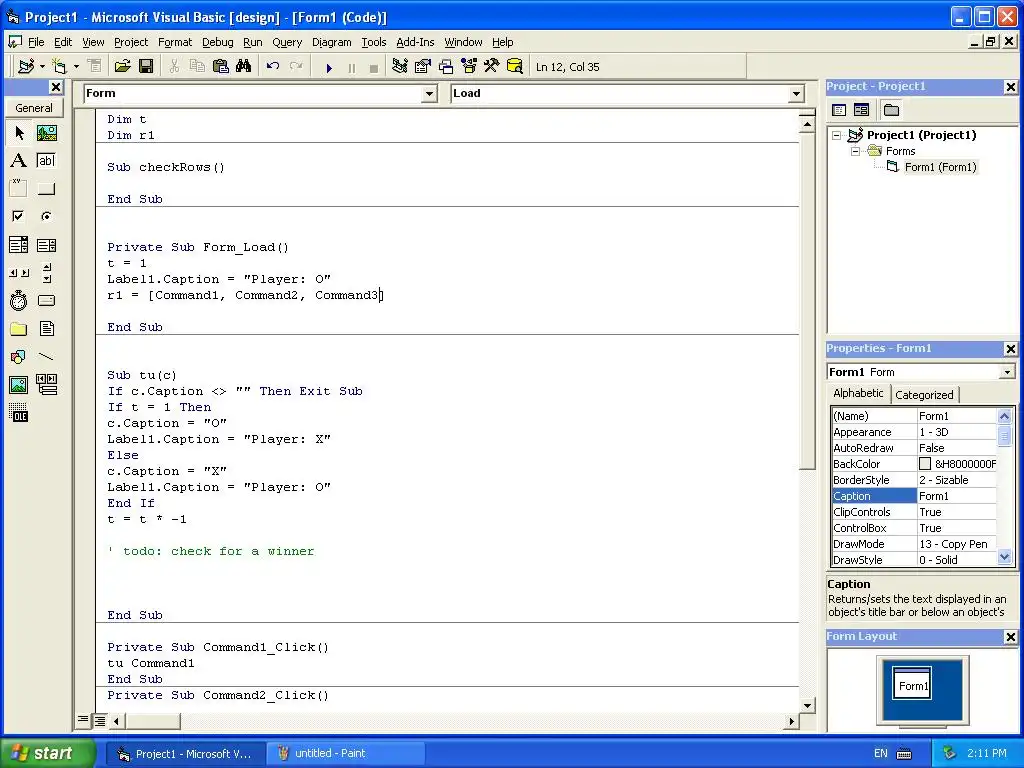Toggle Folders in the Project Explorer
Image resolution: width=1024 pixels, height=768 pixels.
point(891,110)
